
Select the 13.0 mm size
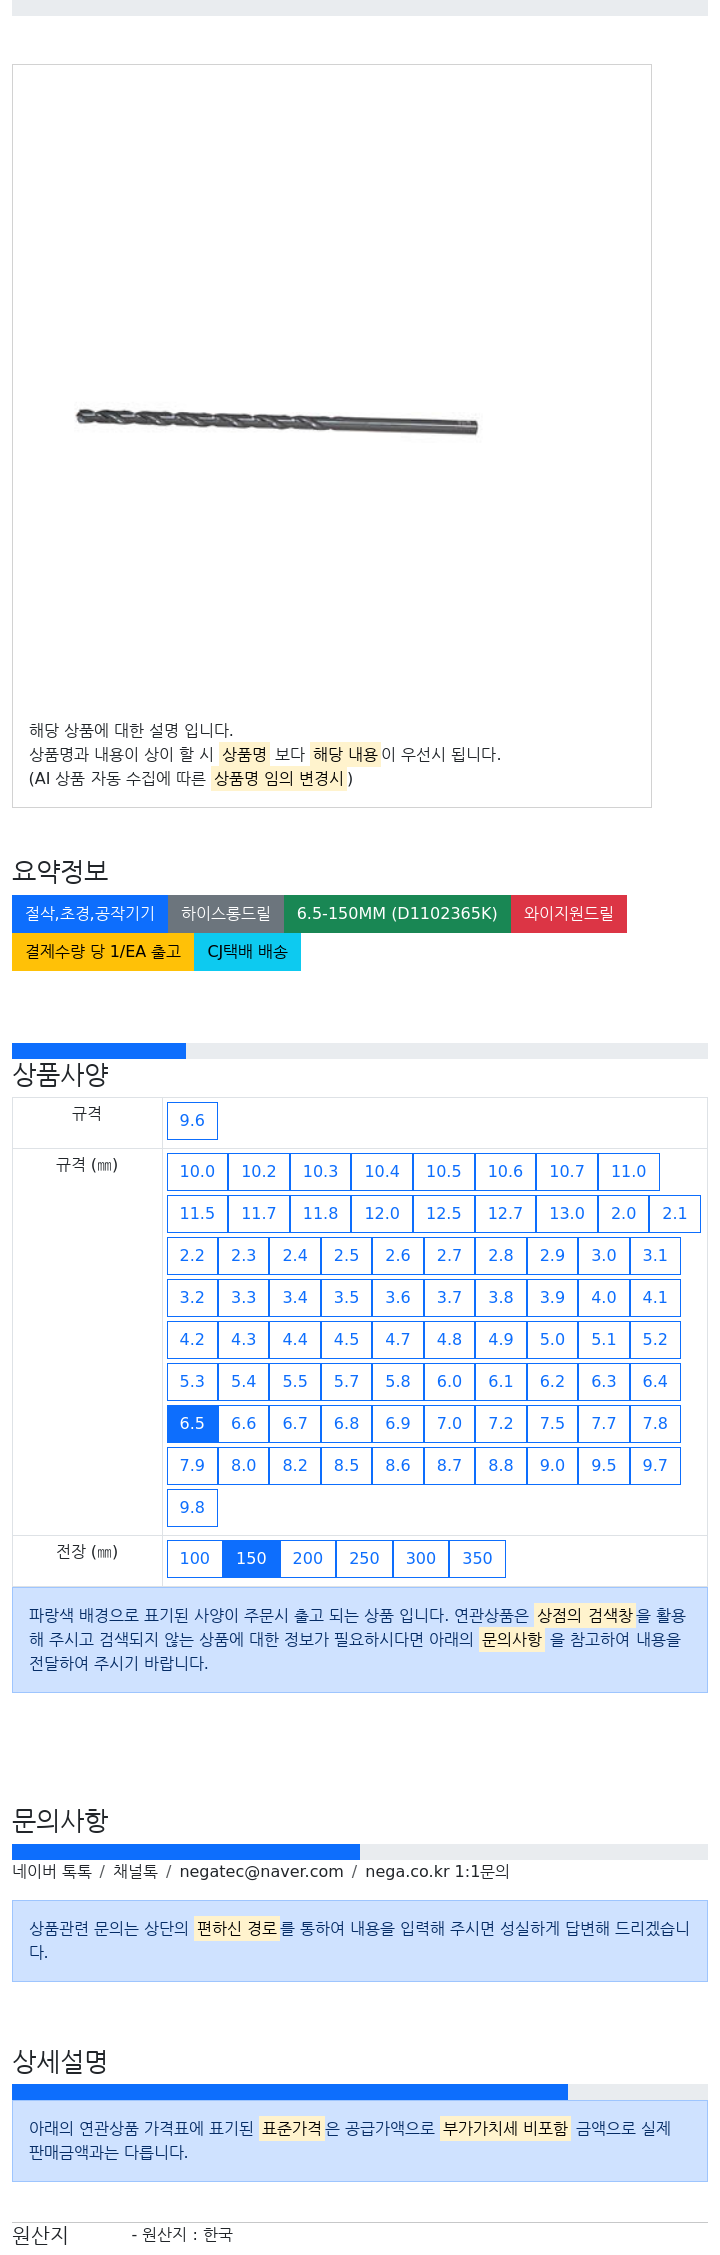coord(567,1213)
